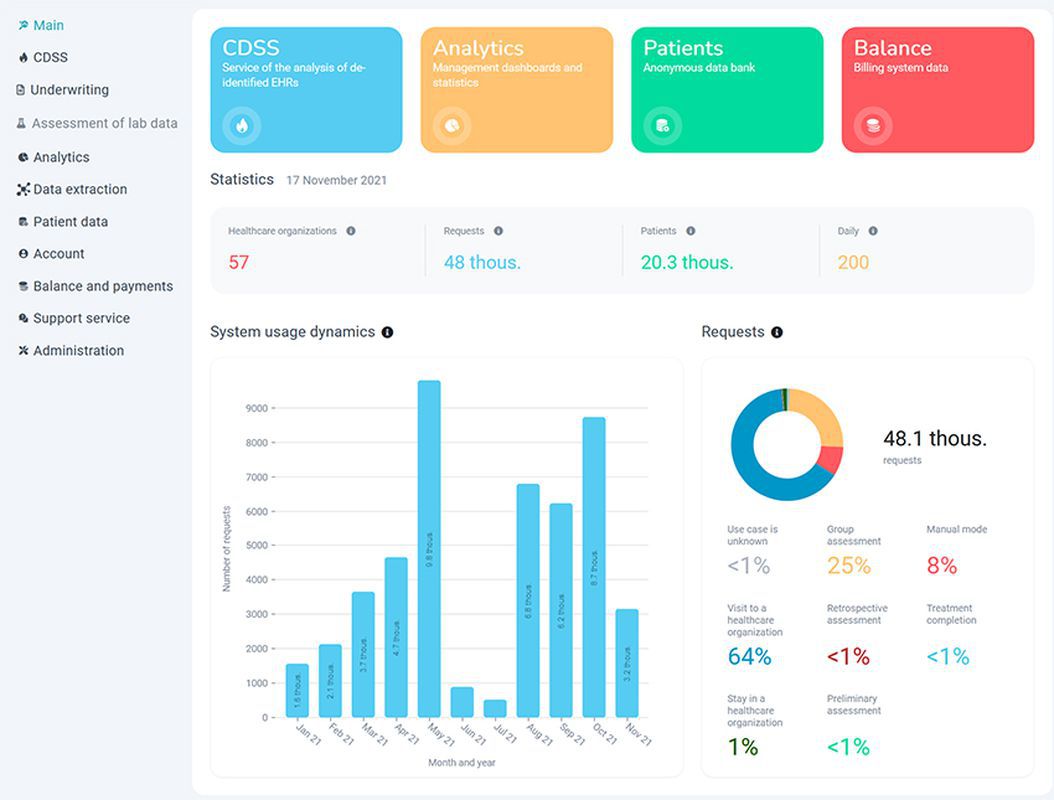Select Patient data in sidebar
This screenshot has height=800, width=1054.
[x=70, y=222]
